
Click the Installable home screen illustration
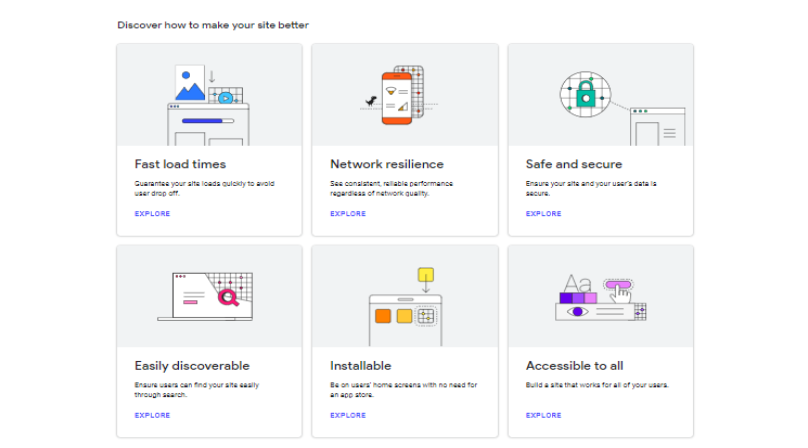point(406,307)
